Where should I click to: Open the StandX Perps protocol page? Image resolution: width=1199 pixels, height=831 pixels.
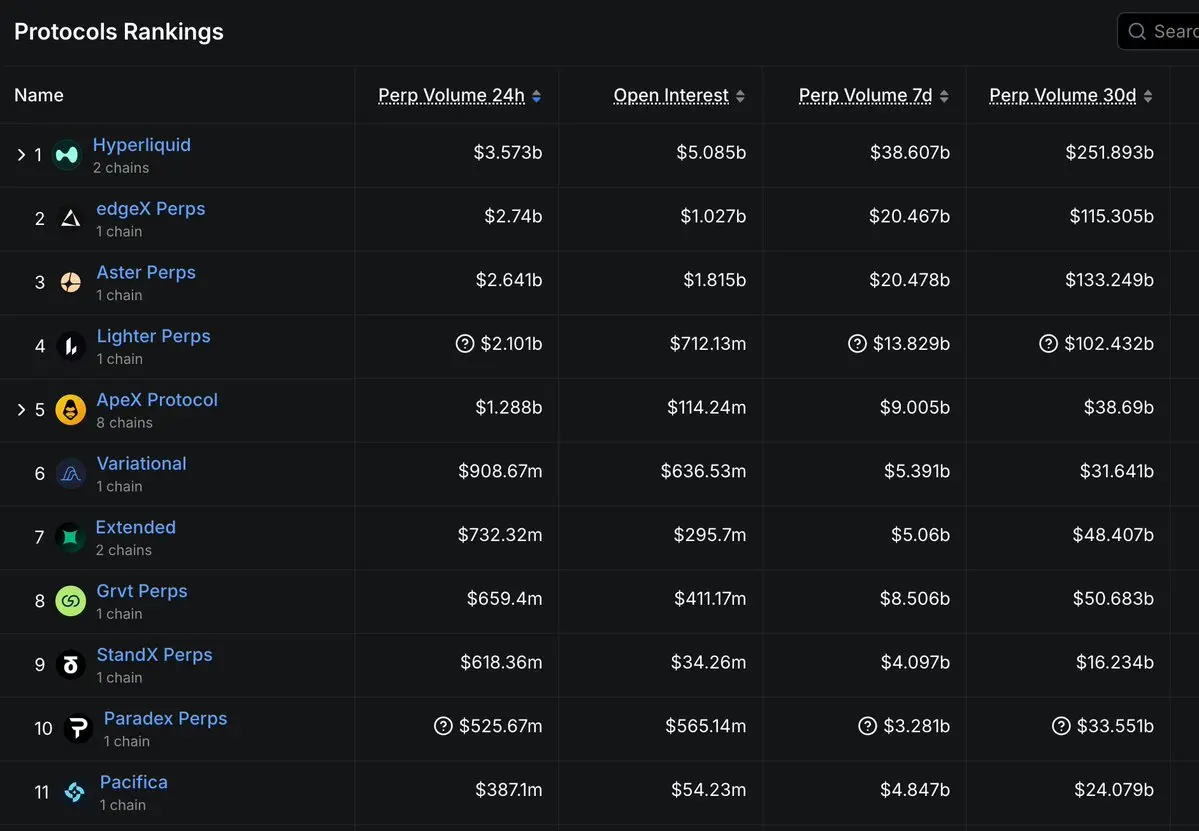pos(154,655)
